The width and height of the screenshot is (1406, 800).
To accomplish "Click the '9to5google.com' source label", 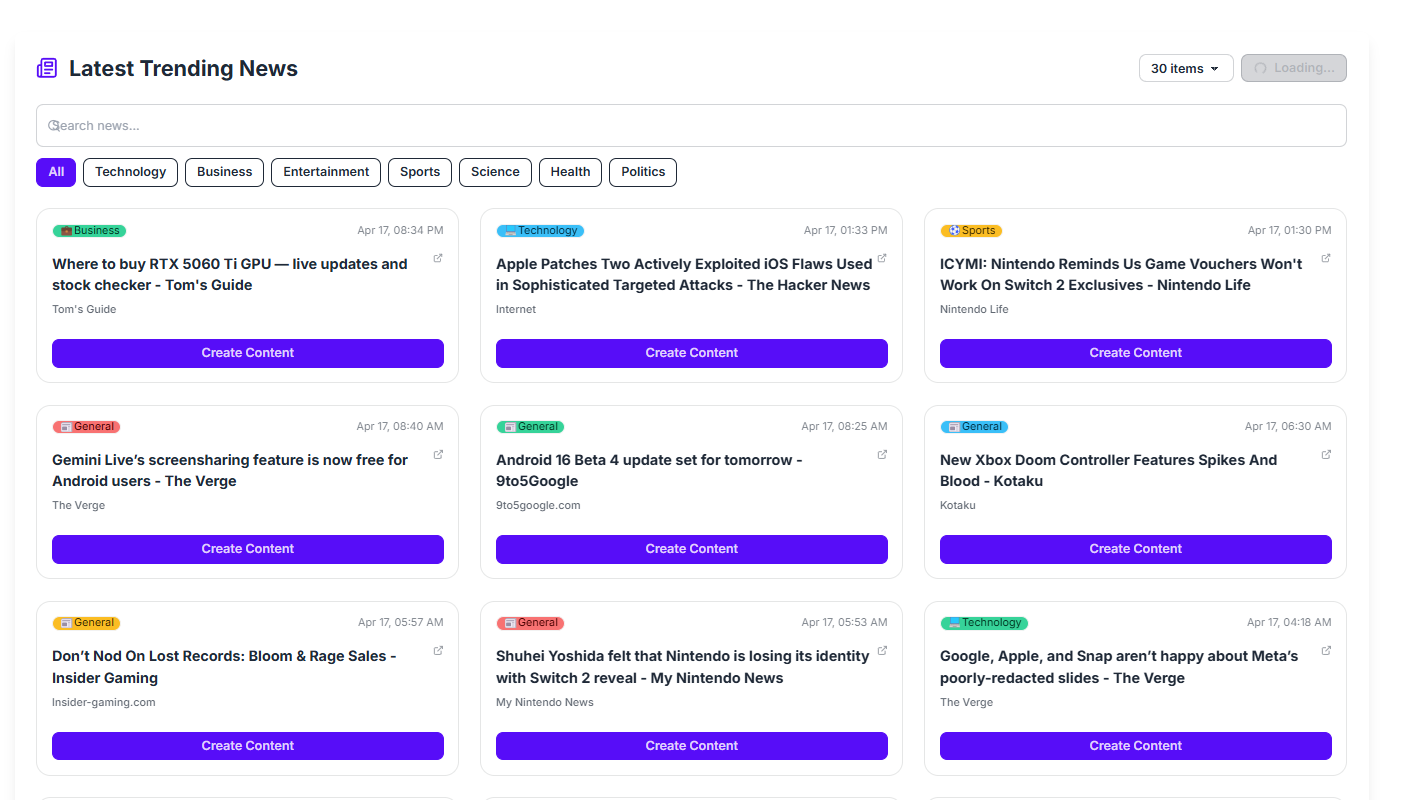I will [x=538, y=506].
